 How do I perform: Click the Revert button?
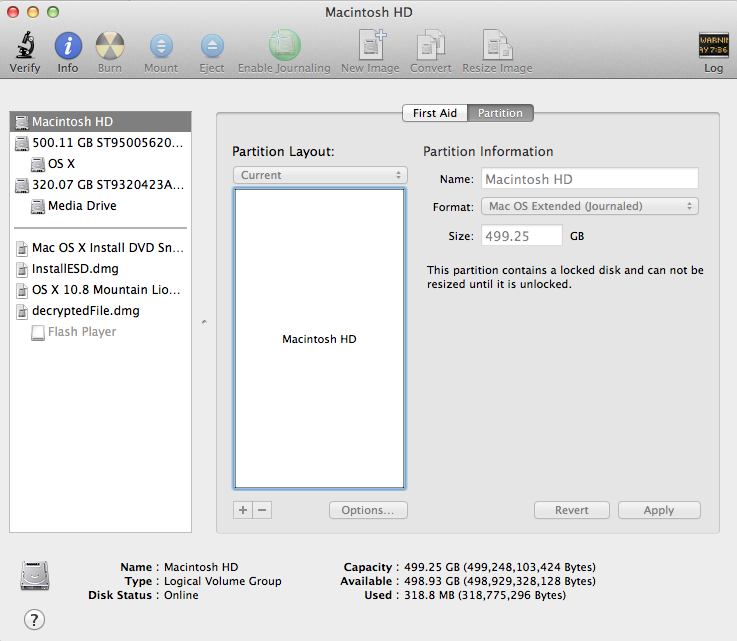coord(572,510)
